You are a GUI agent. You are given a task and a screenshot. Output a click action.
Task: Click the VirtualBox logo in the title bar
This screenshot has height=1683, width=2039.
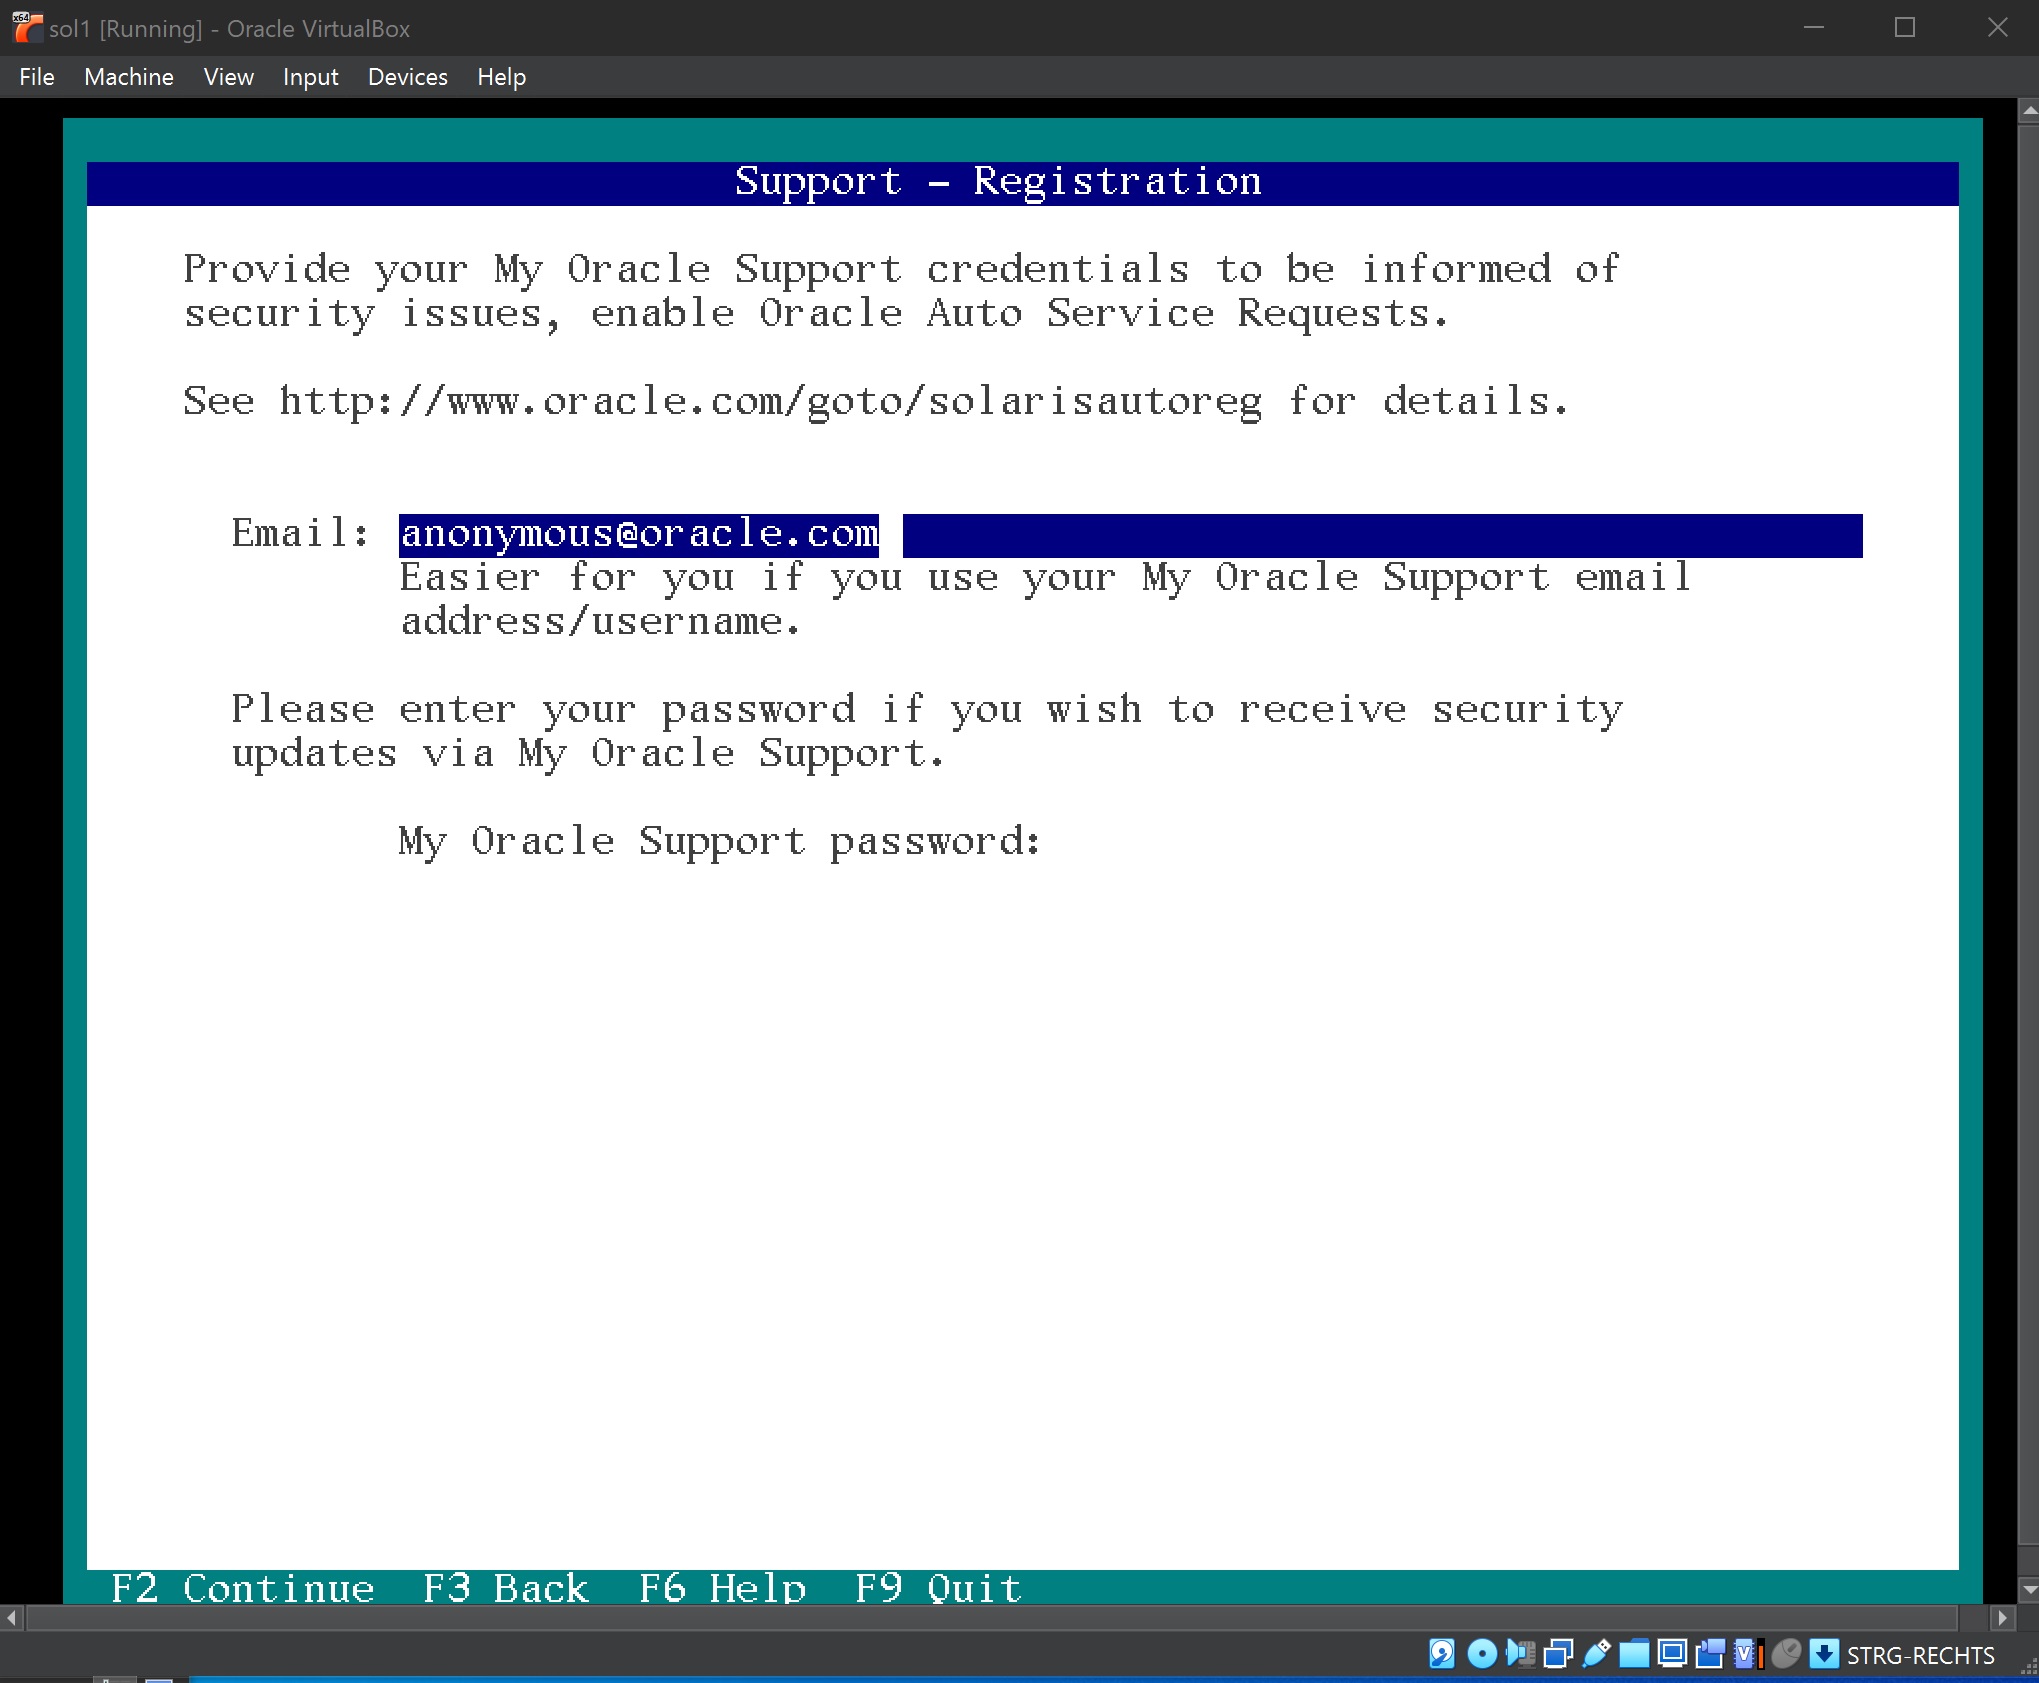[26, 28]
